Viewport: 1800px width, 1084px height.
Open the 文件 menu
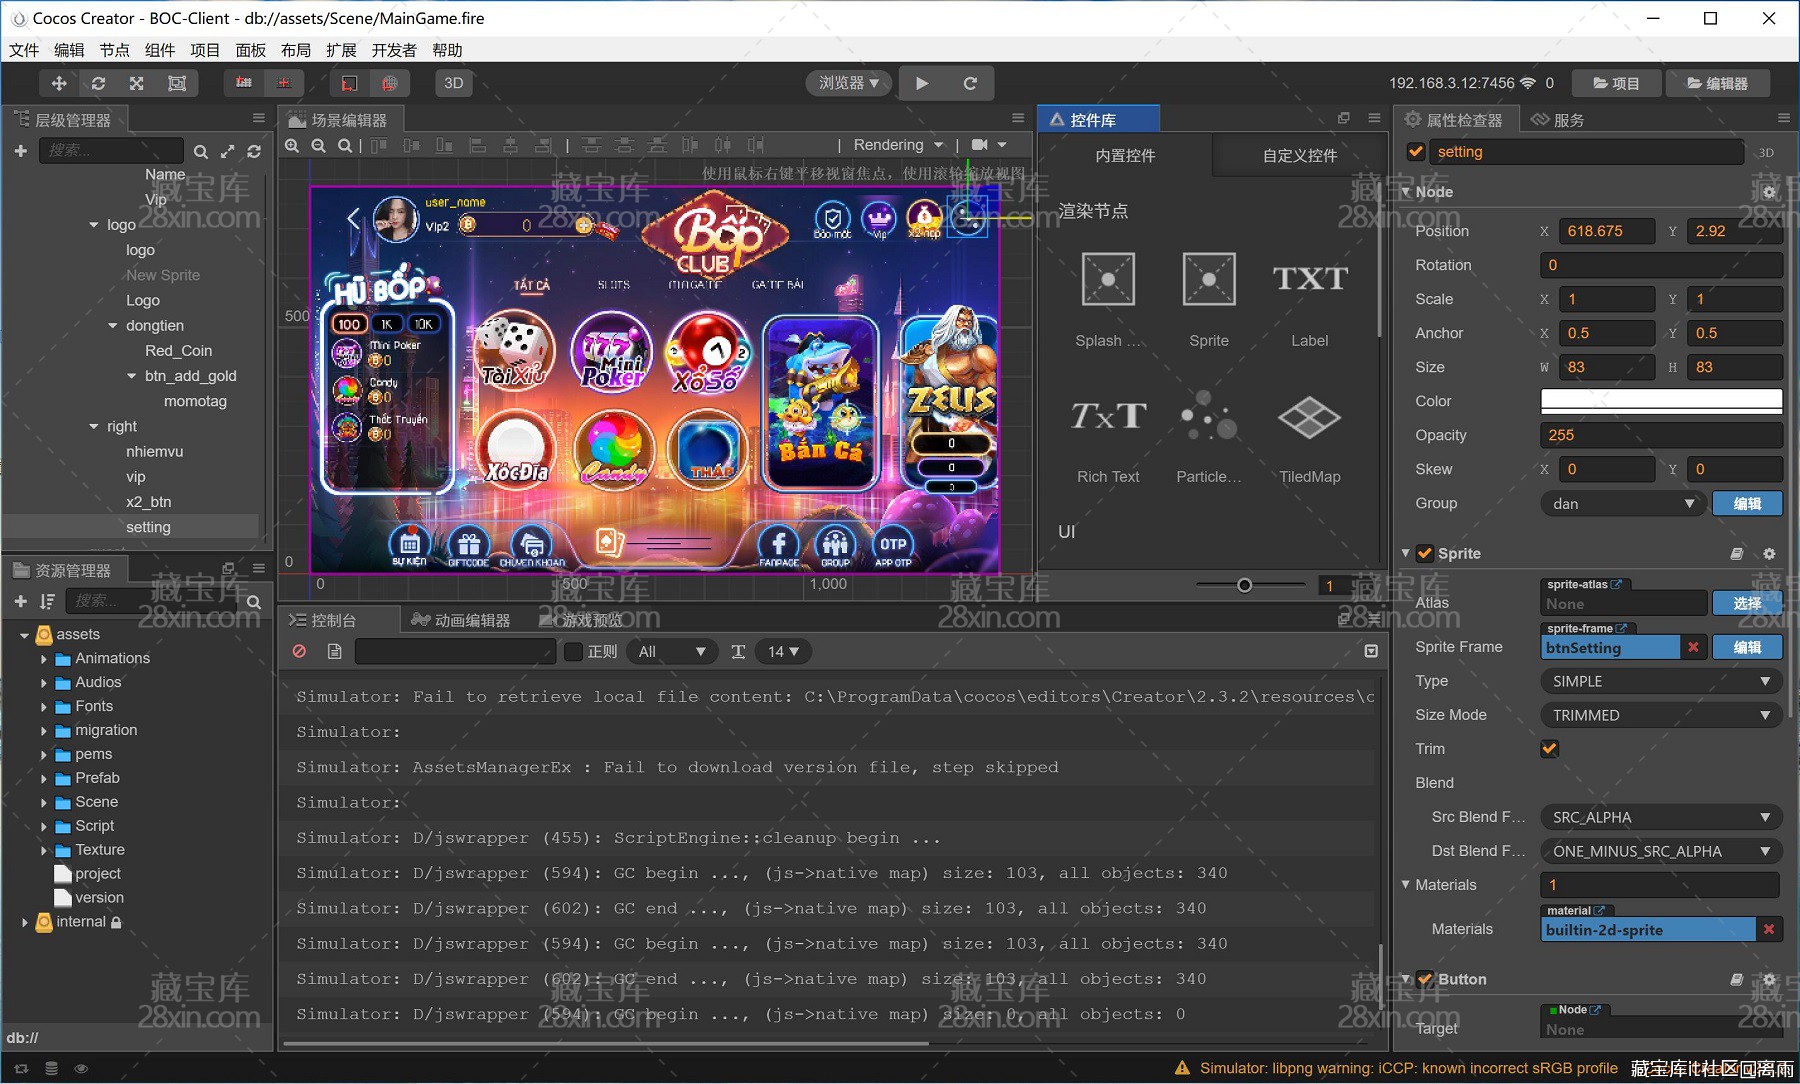click(24, 50)
